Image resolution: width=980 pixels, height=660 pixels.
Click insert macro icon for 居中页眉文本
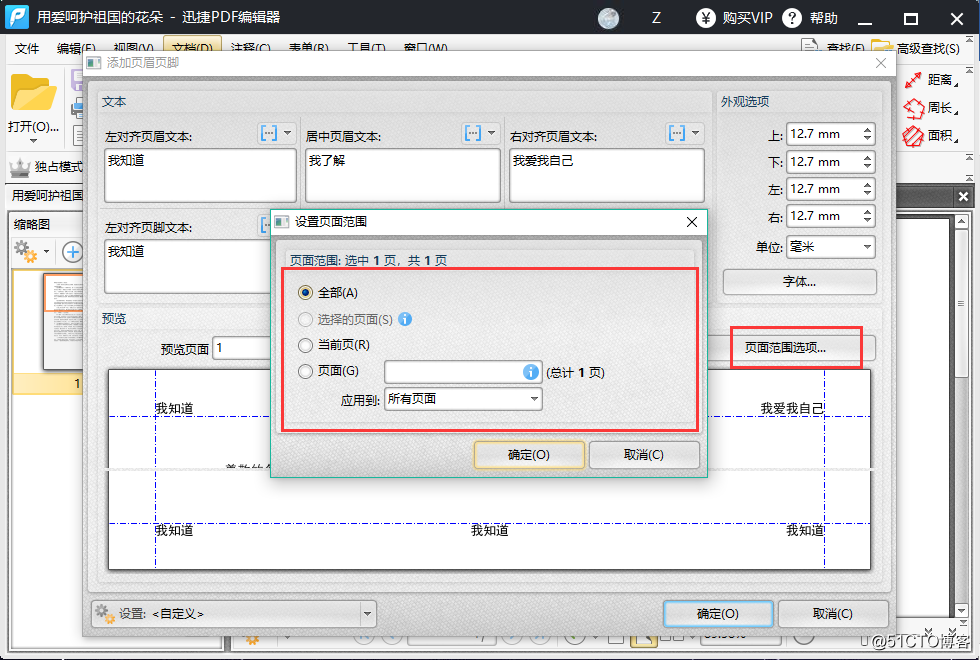pos(473,132)
